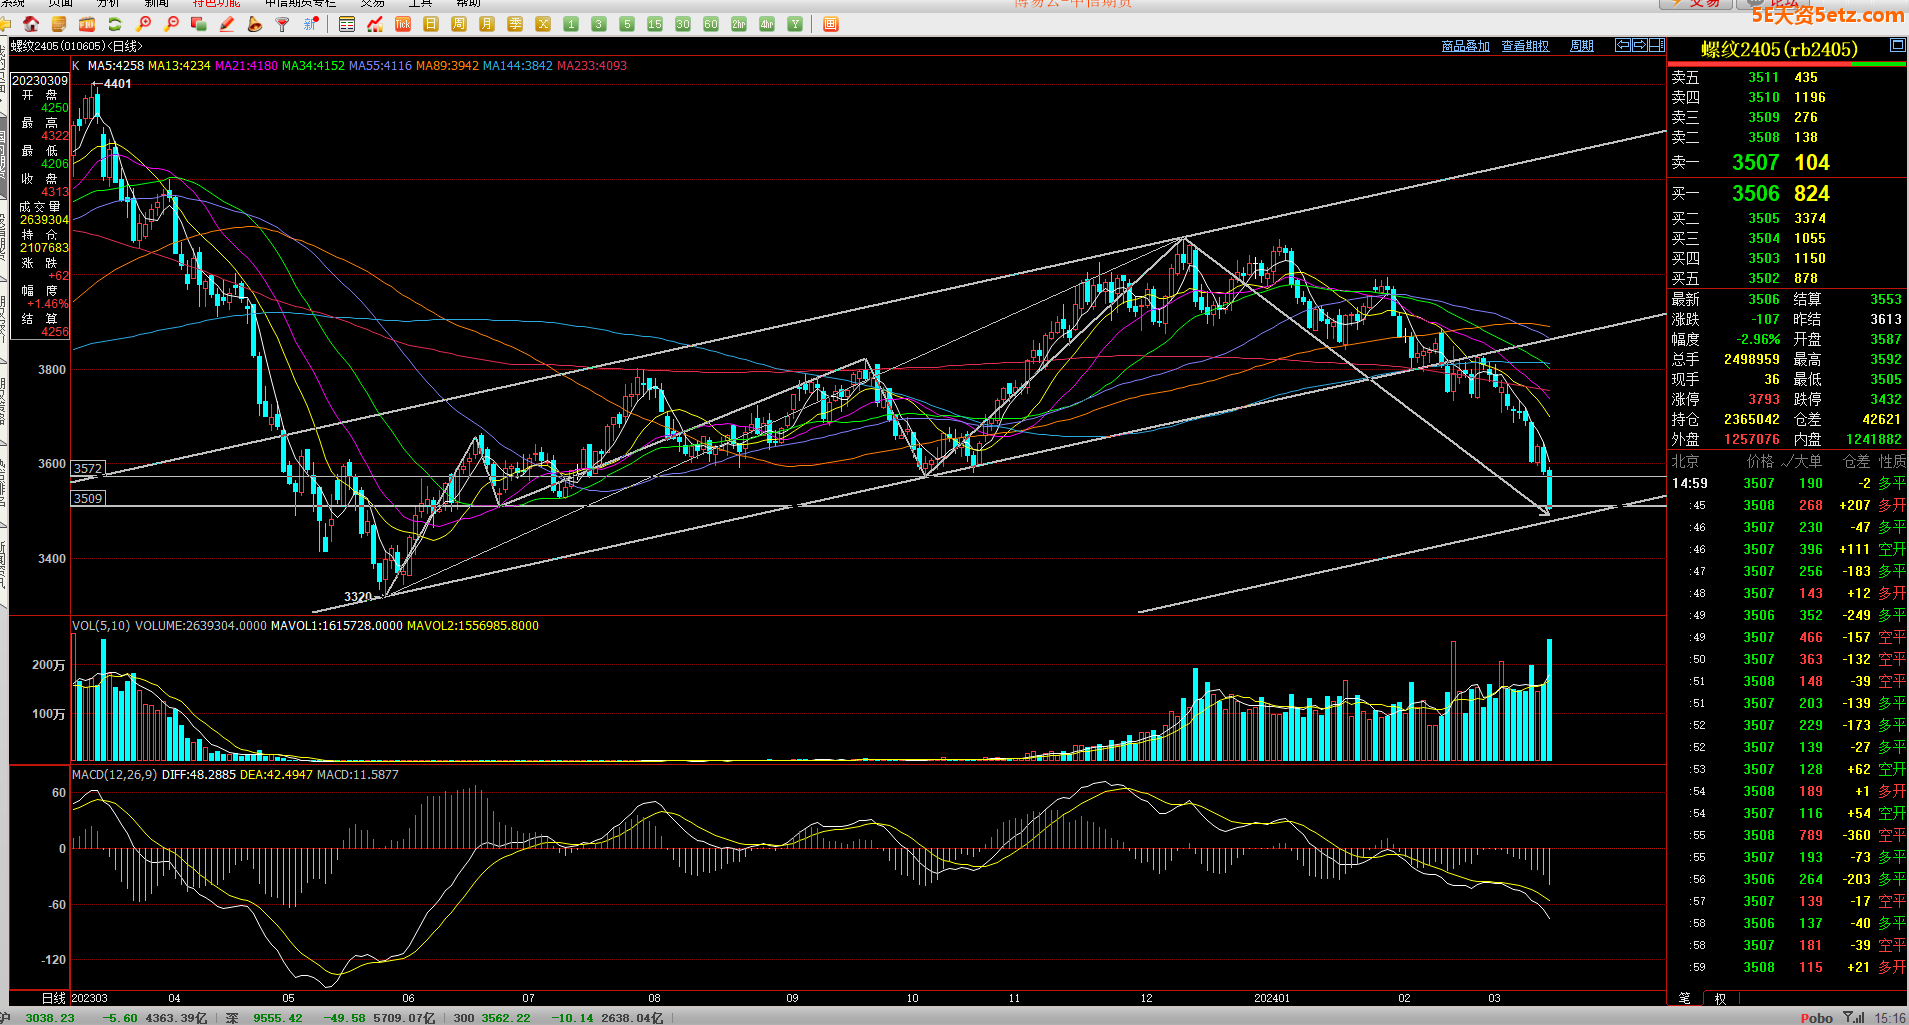Click the 查看期权 link
The image size is (1909, 1025).
pos(1525,46)
